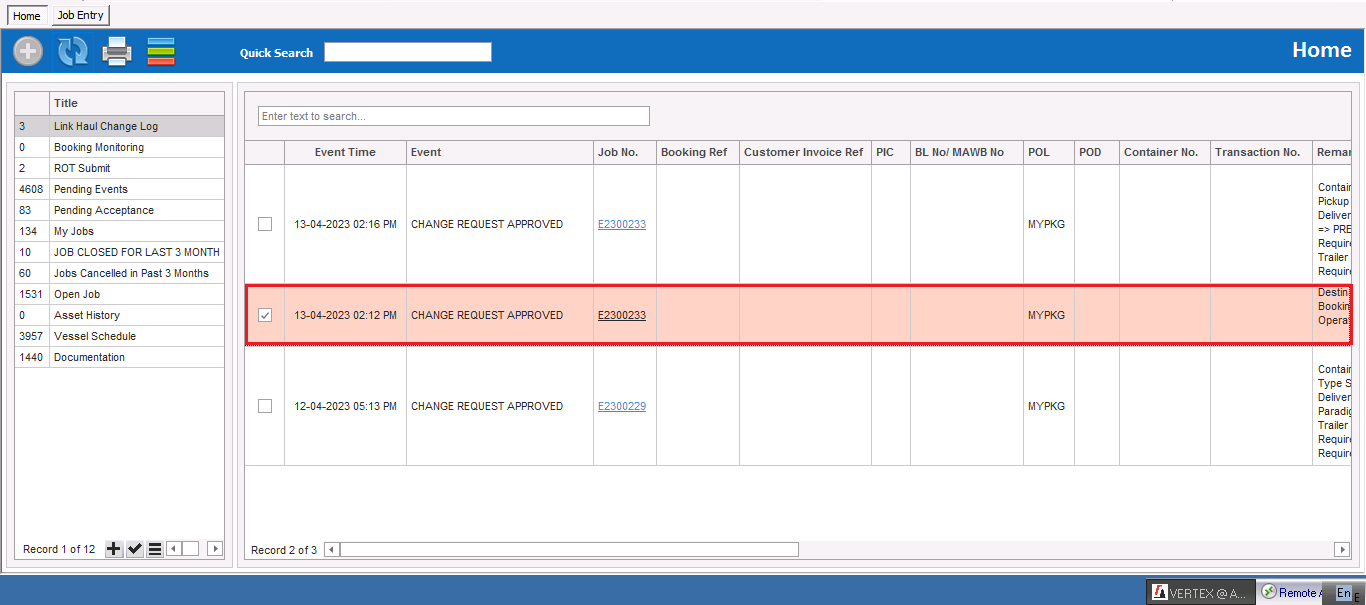Click the printer icon in toolbar
1366x605 pixels.
117,51
